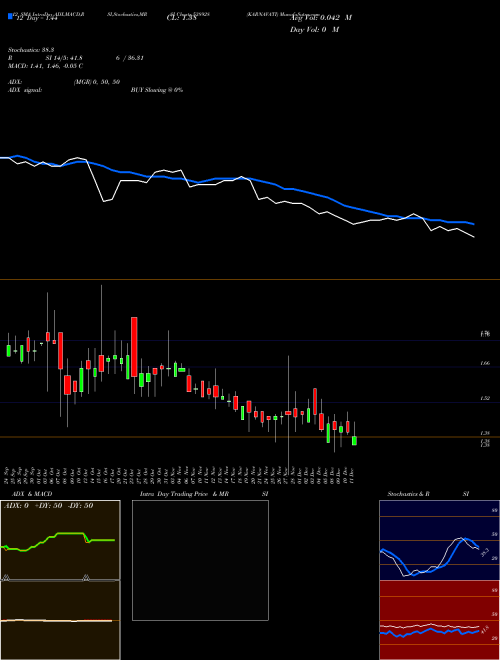Click the blue 12 Day SMA legend square

click(10, 17)
